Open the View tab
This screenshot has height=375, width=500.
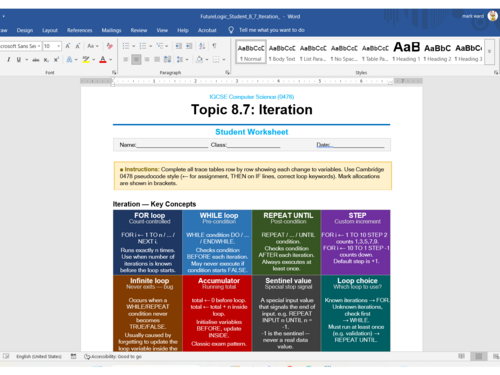coord(162,30)
